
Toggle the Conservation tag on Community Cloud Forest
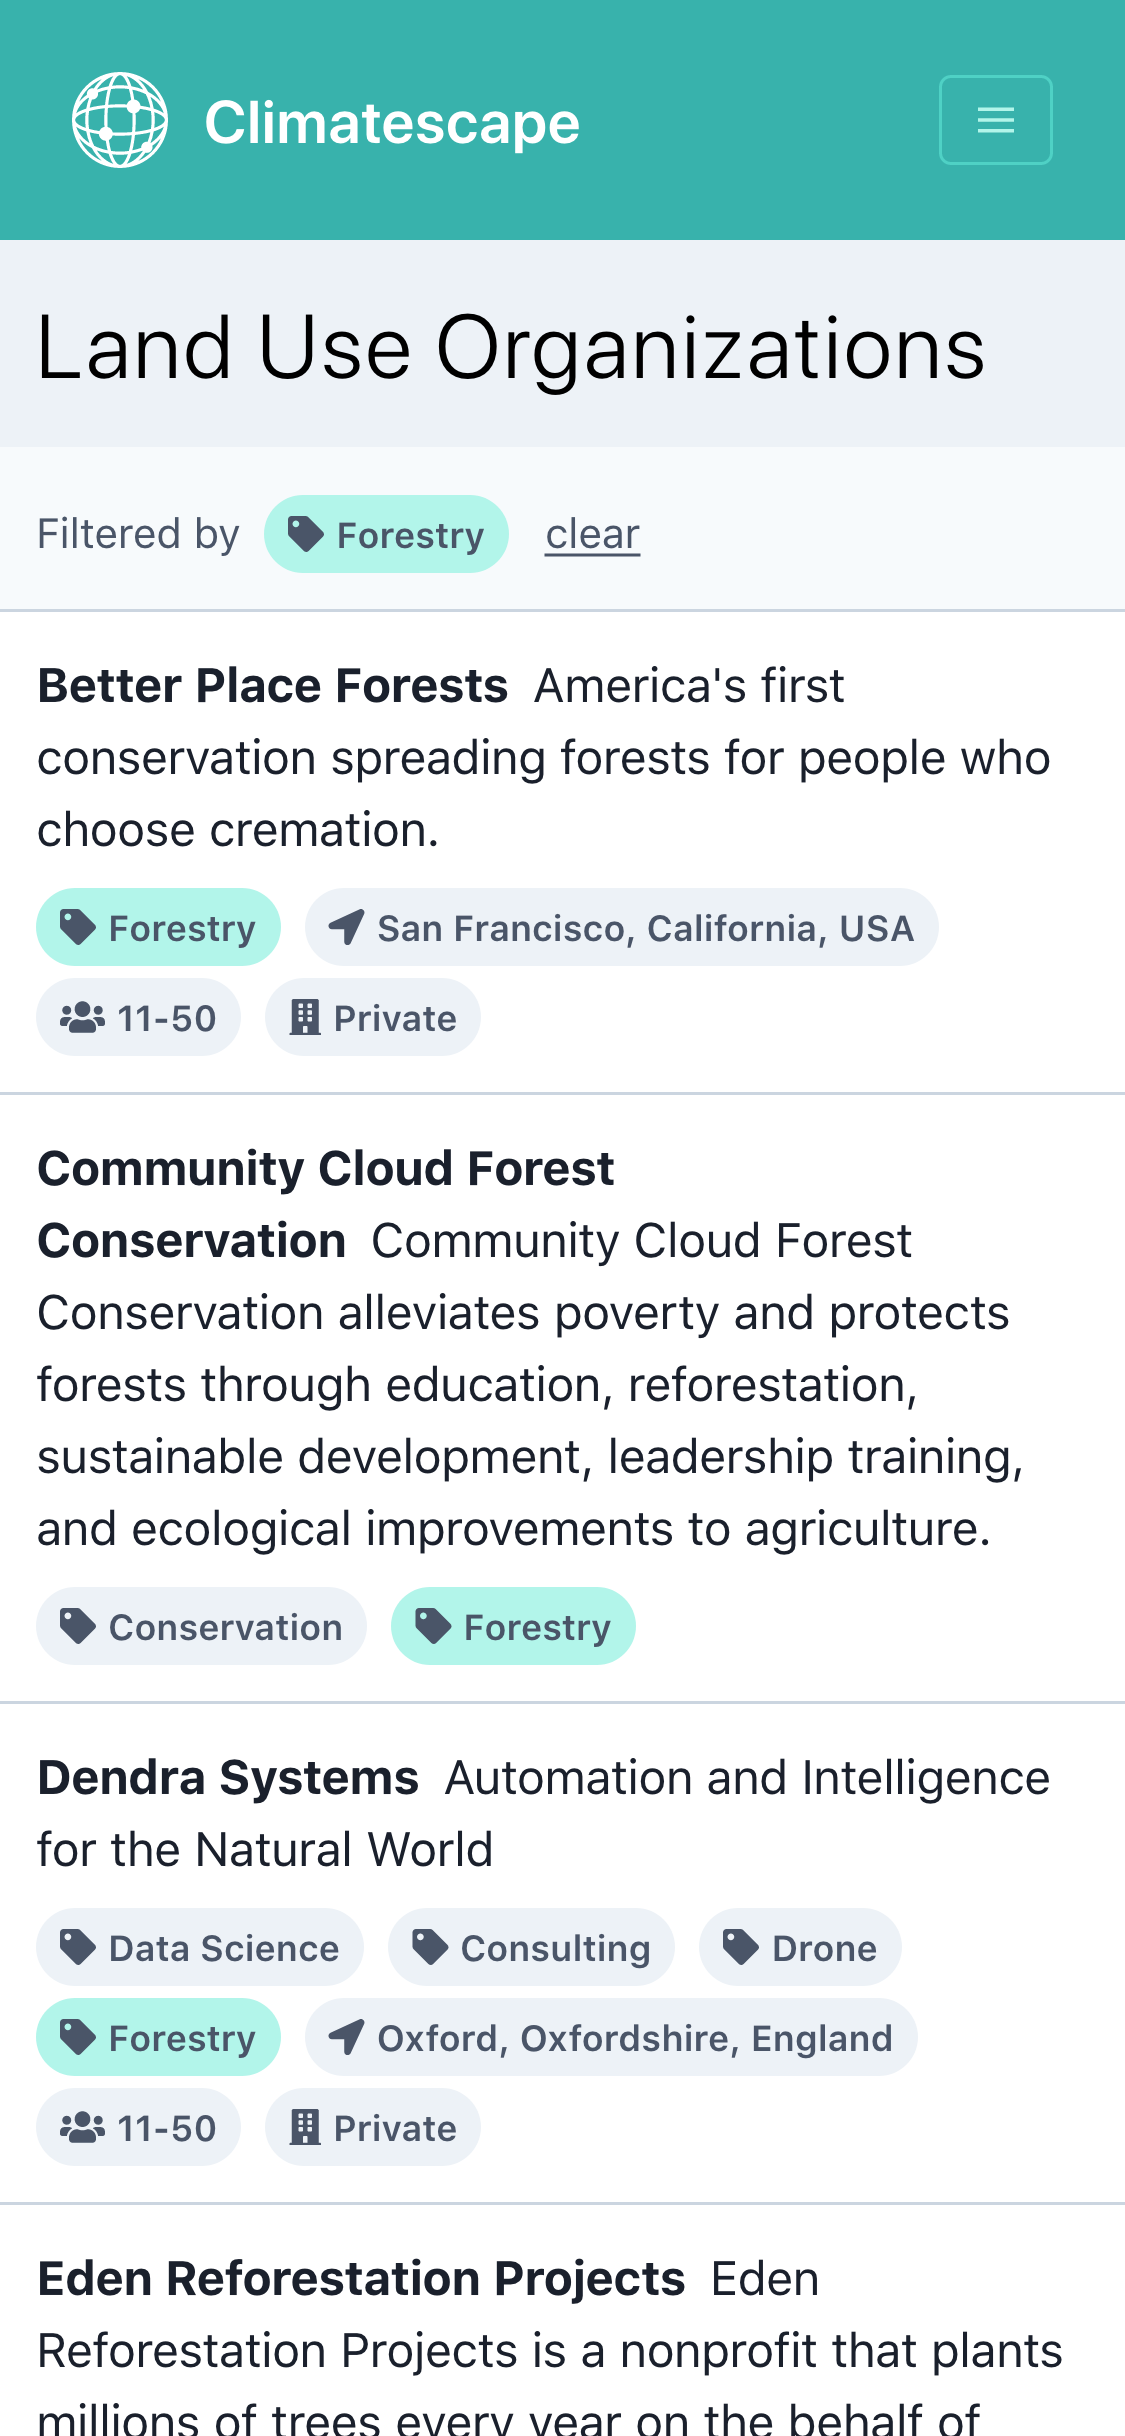point(201,1625)
